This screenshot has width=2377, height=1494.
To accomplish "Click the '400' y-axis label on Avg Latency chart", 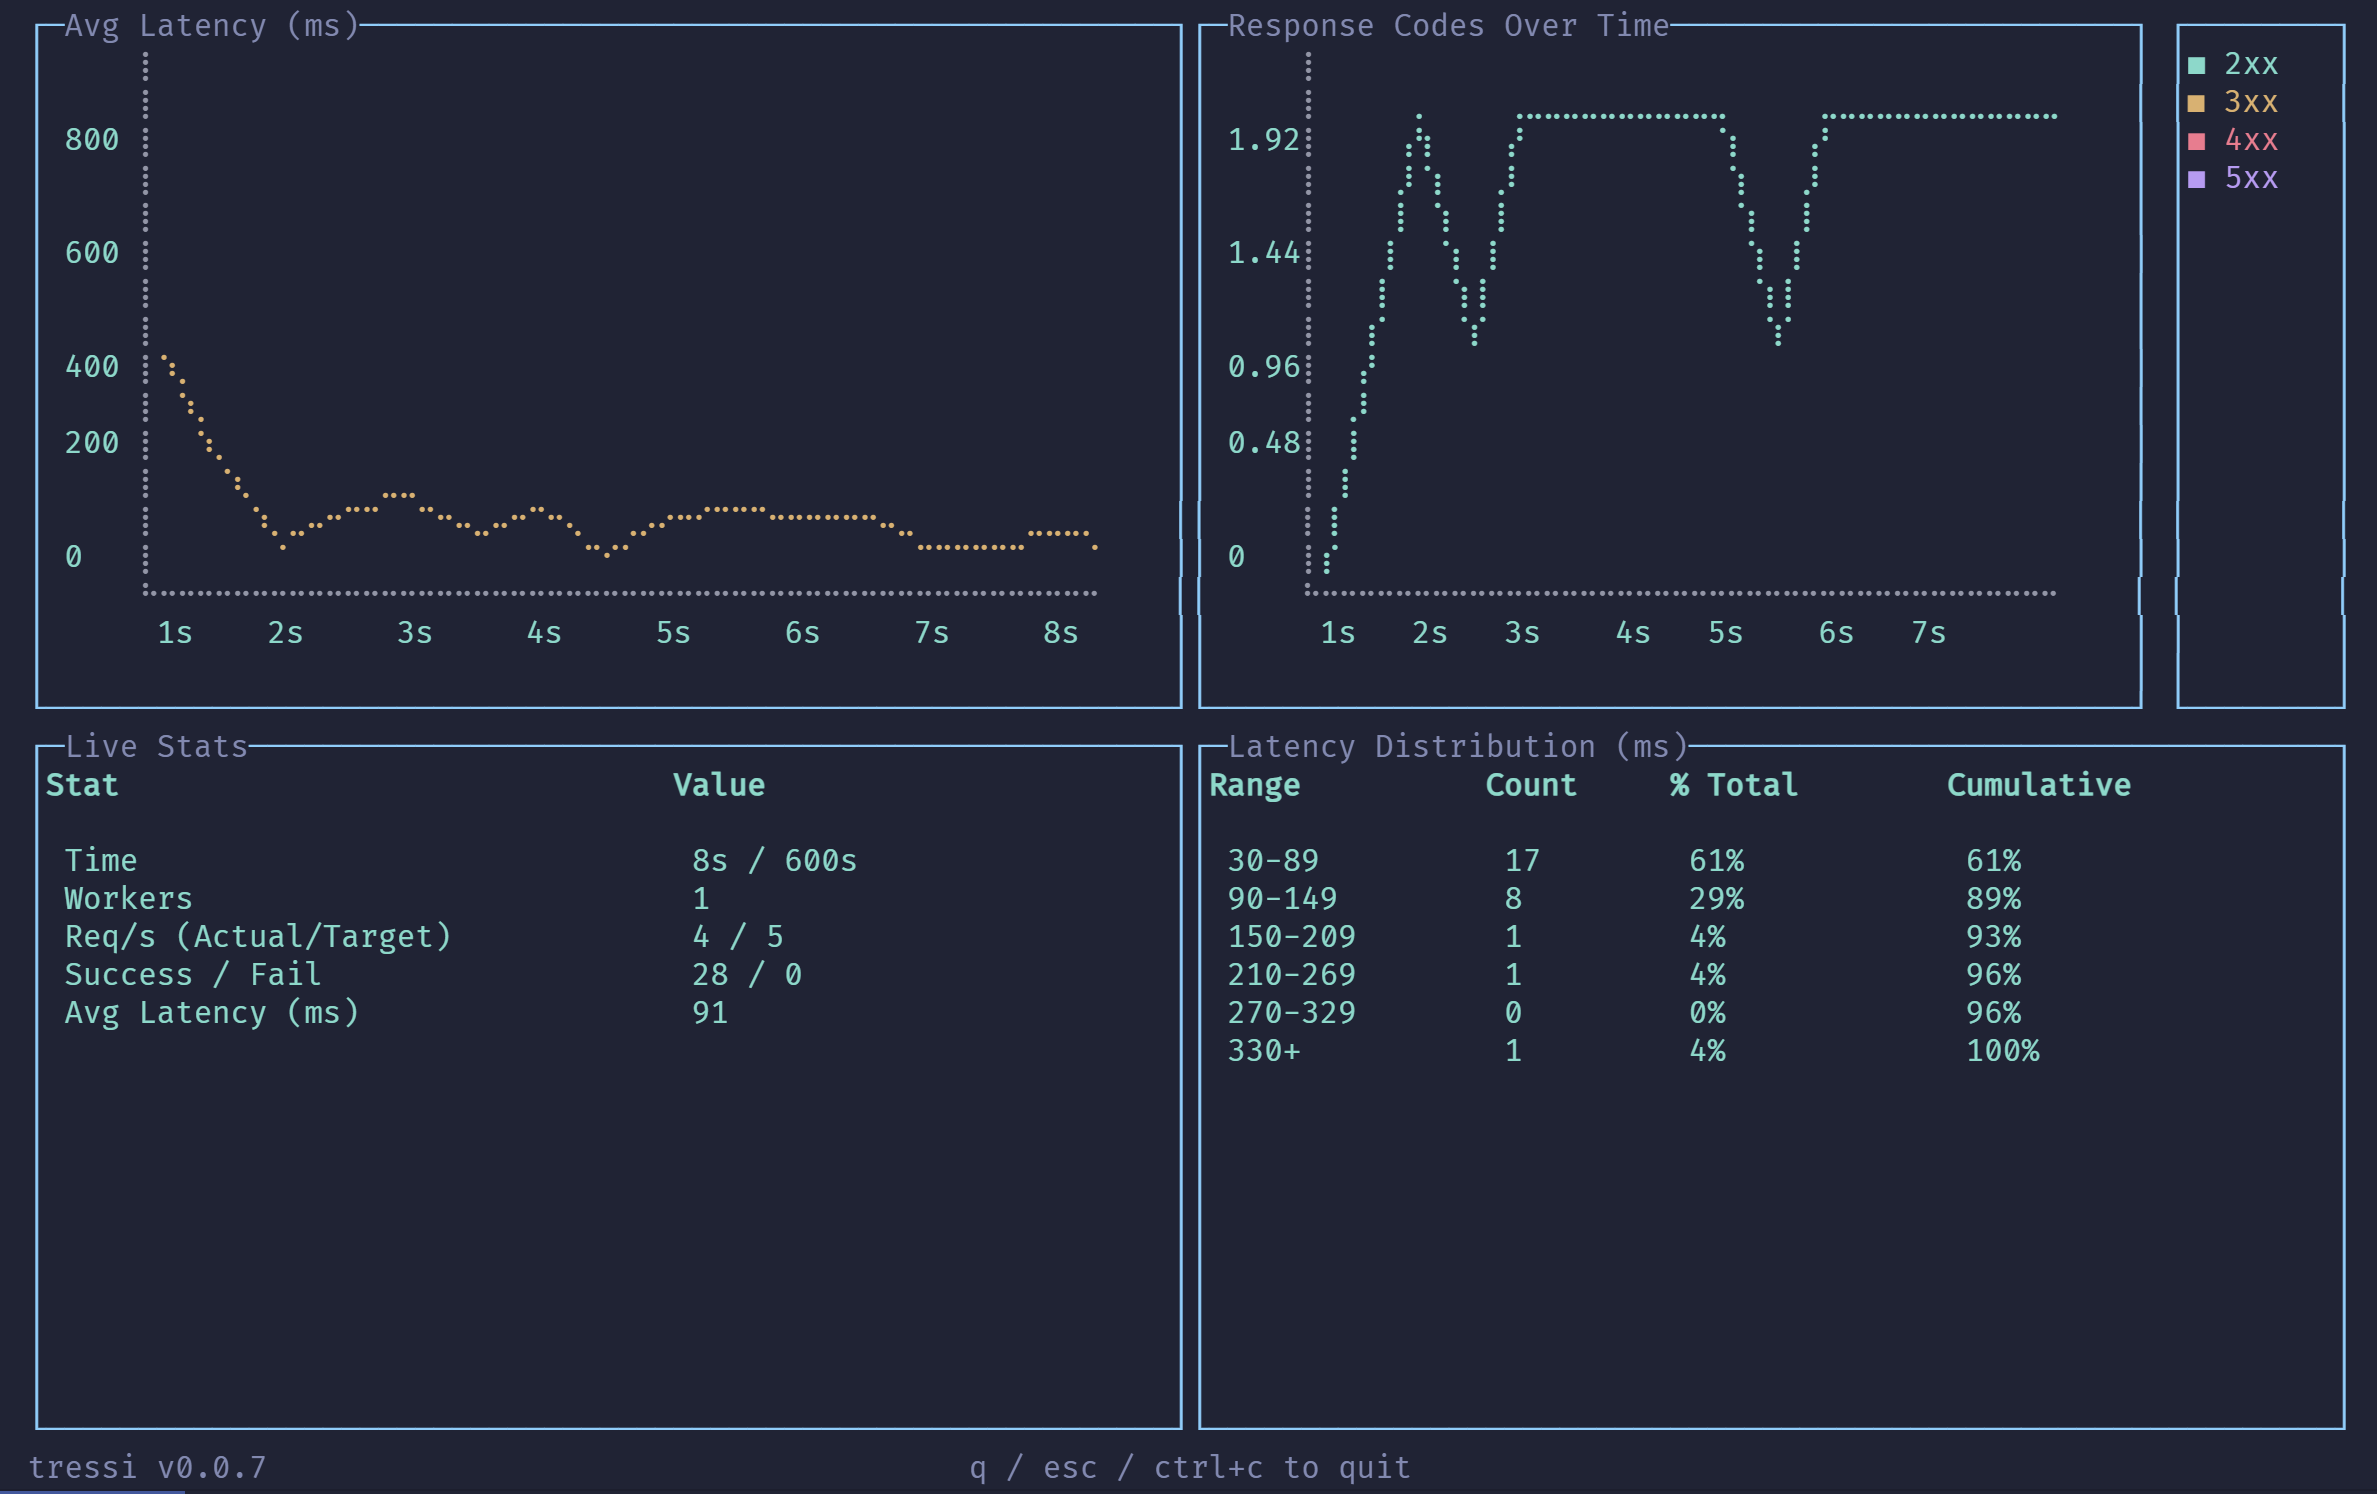I will [92, 367].
